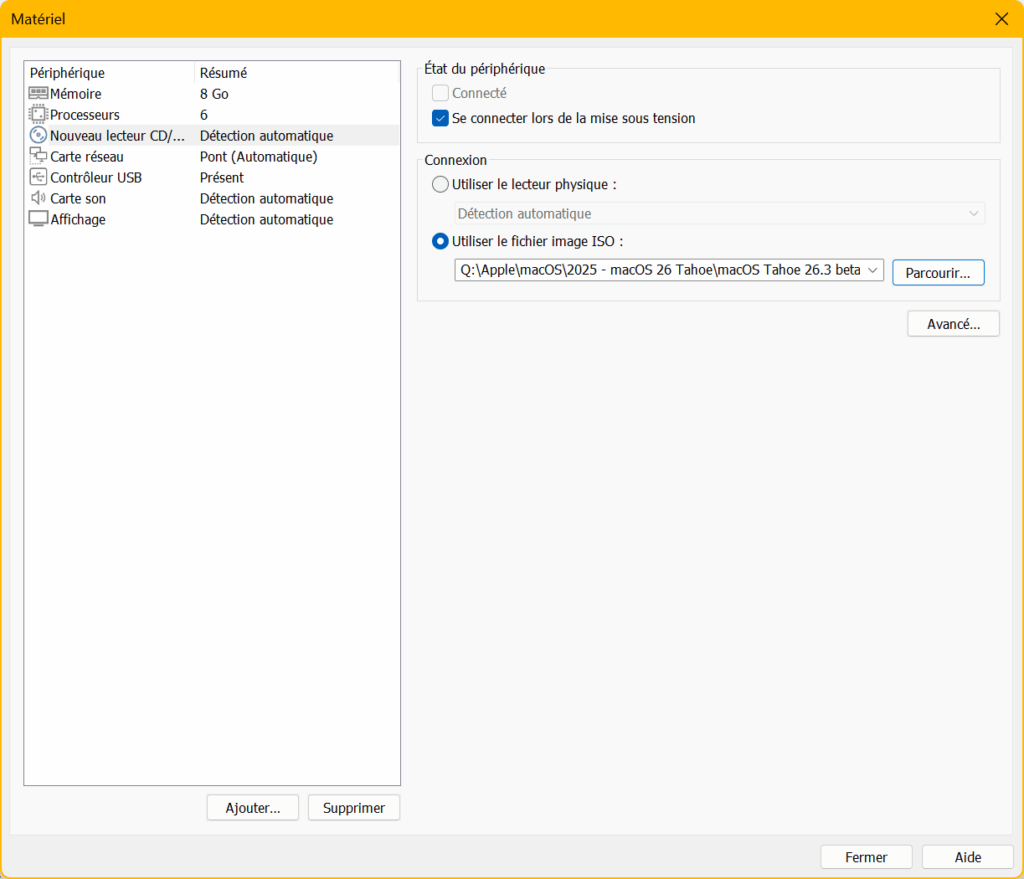This screenshot has width=1024, height=879.
Task: Close the Matériel dialog window
Action: click(1001, 19)
